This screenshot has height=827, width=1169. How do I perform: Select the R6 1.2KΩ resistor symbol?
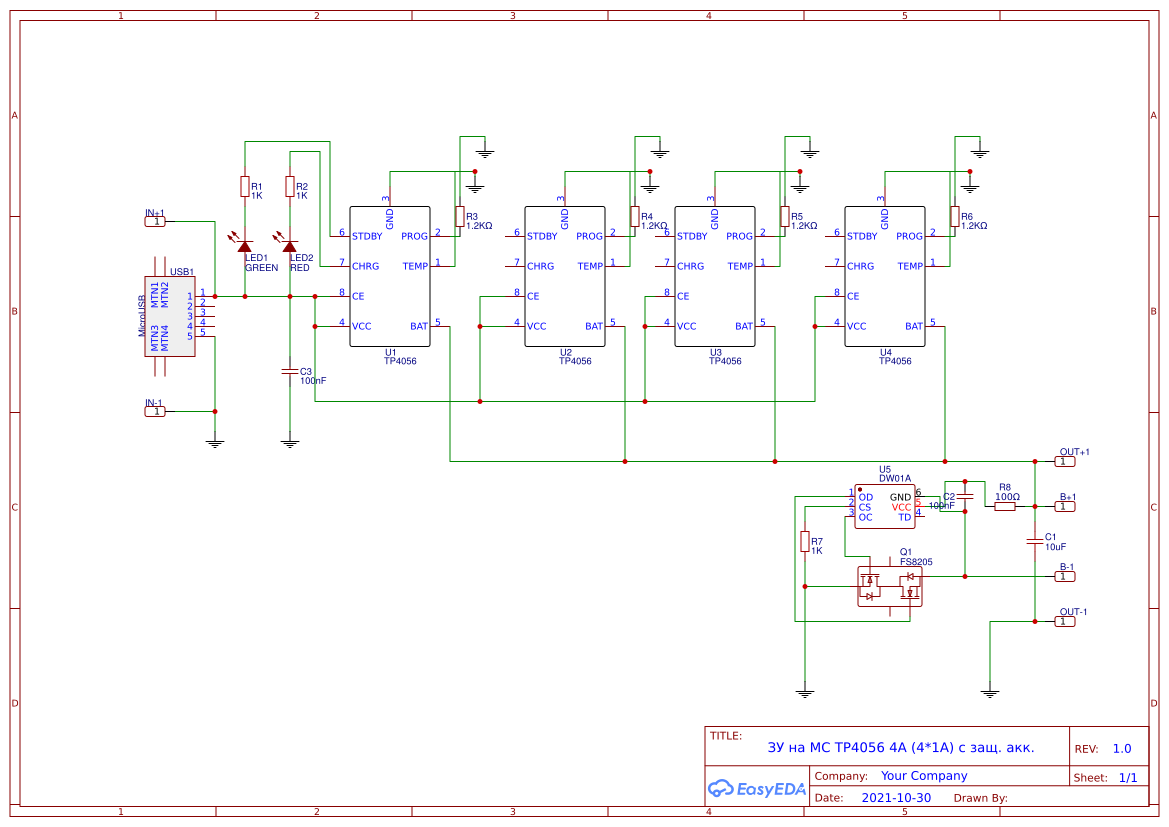tap(955, 216)
